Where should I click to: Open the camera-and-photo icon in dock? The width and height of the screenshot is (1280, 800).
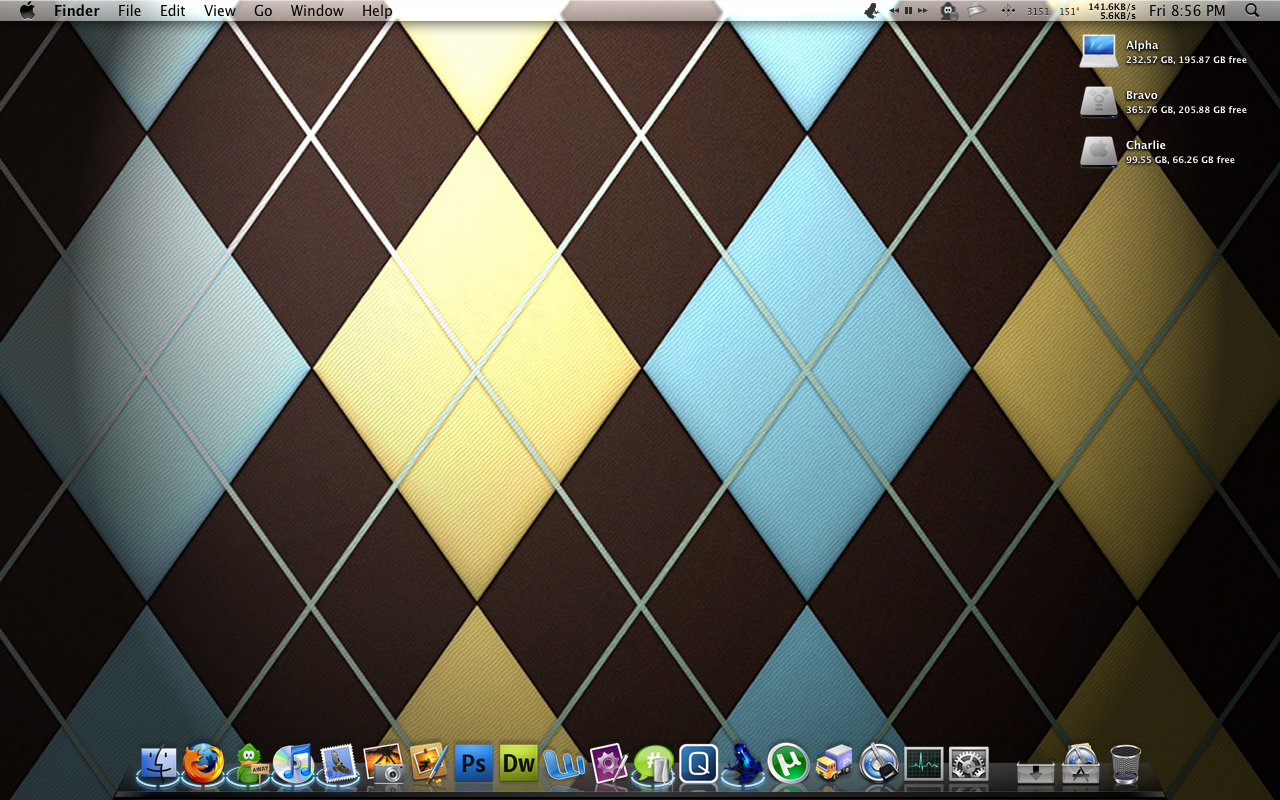[384, 764]
